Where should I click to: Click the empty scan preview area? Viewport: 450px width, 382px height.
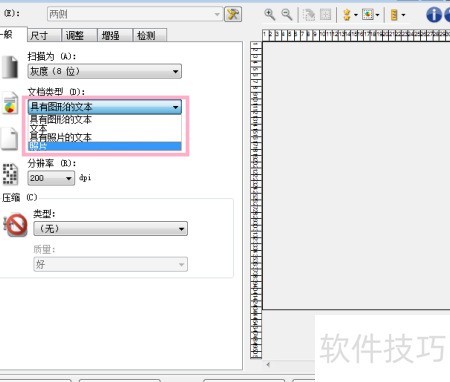point(356,176)
